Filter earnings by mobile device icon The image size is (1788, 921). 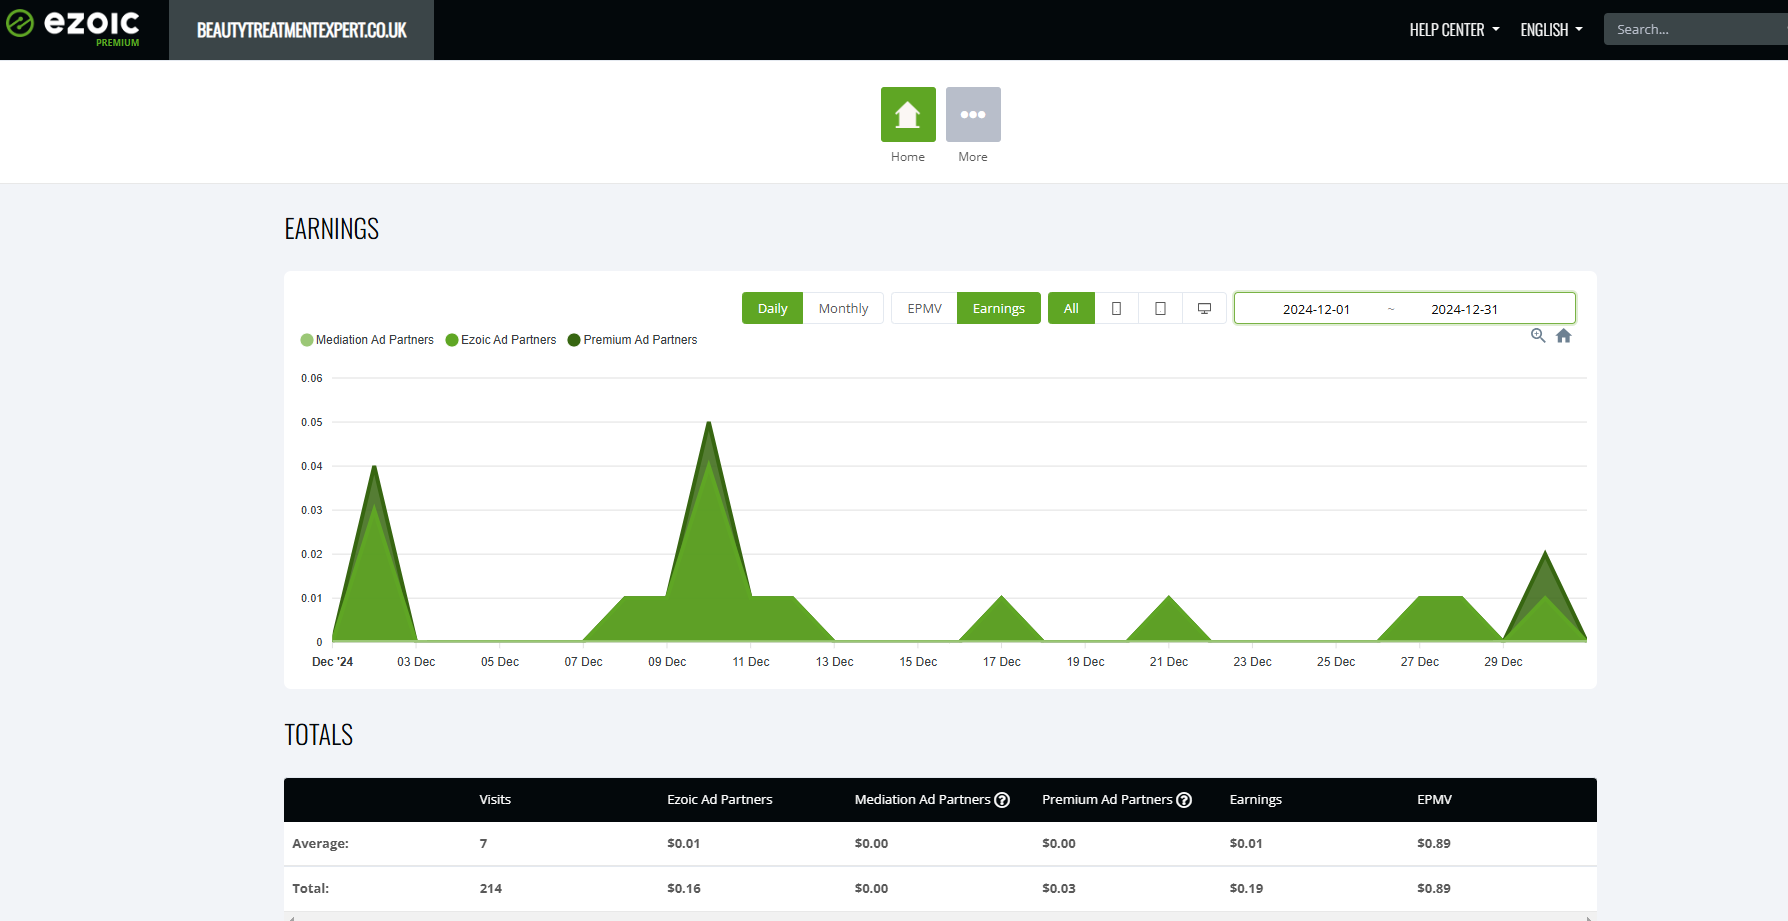(1116, 308)
